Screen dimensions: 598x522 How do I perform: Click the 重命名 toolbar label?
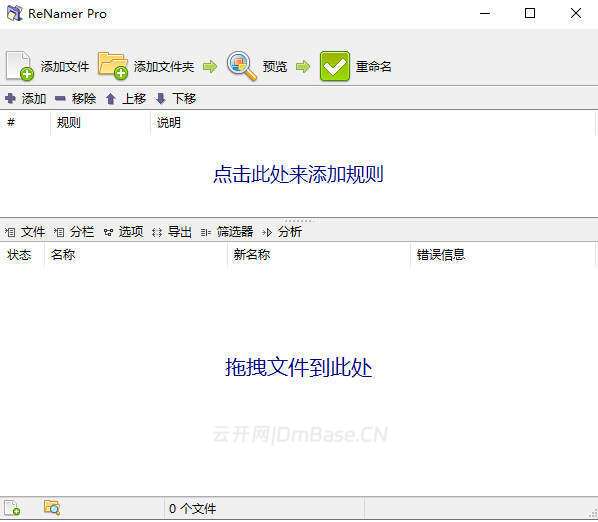pyautogui.click(x=373, y=67)
